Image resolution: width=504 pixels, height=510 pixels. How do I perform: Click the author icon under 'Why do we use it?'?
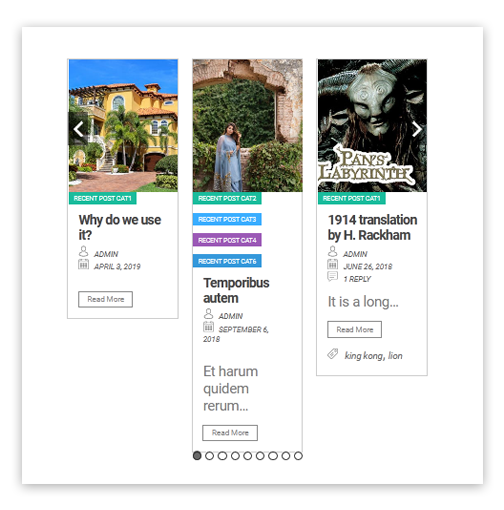pyautogui.click(x=83, y=251)
